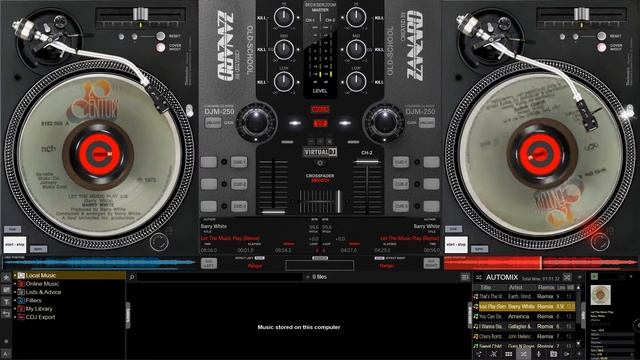Screen dimensions: 640x360
Task: Click the left deck large gain knob
Action: [256, 122]
